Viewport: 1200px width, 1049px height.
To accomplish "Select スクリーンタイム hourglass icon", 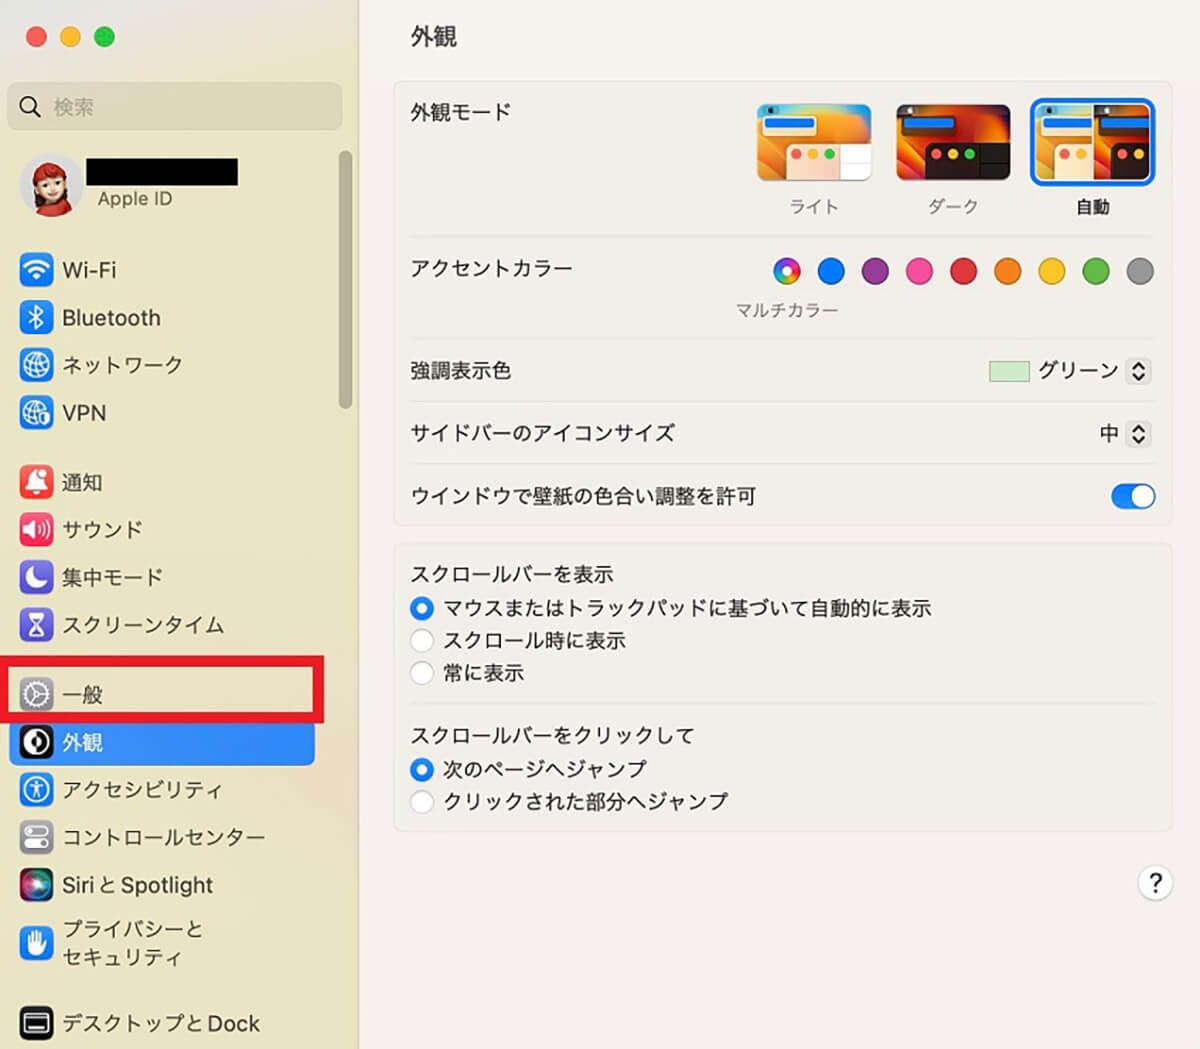I will click(x=36, y=625).
